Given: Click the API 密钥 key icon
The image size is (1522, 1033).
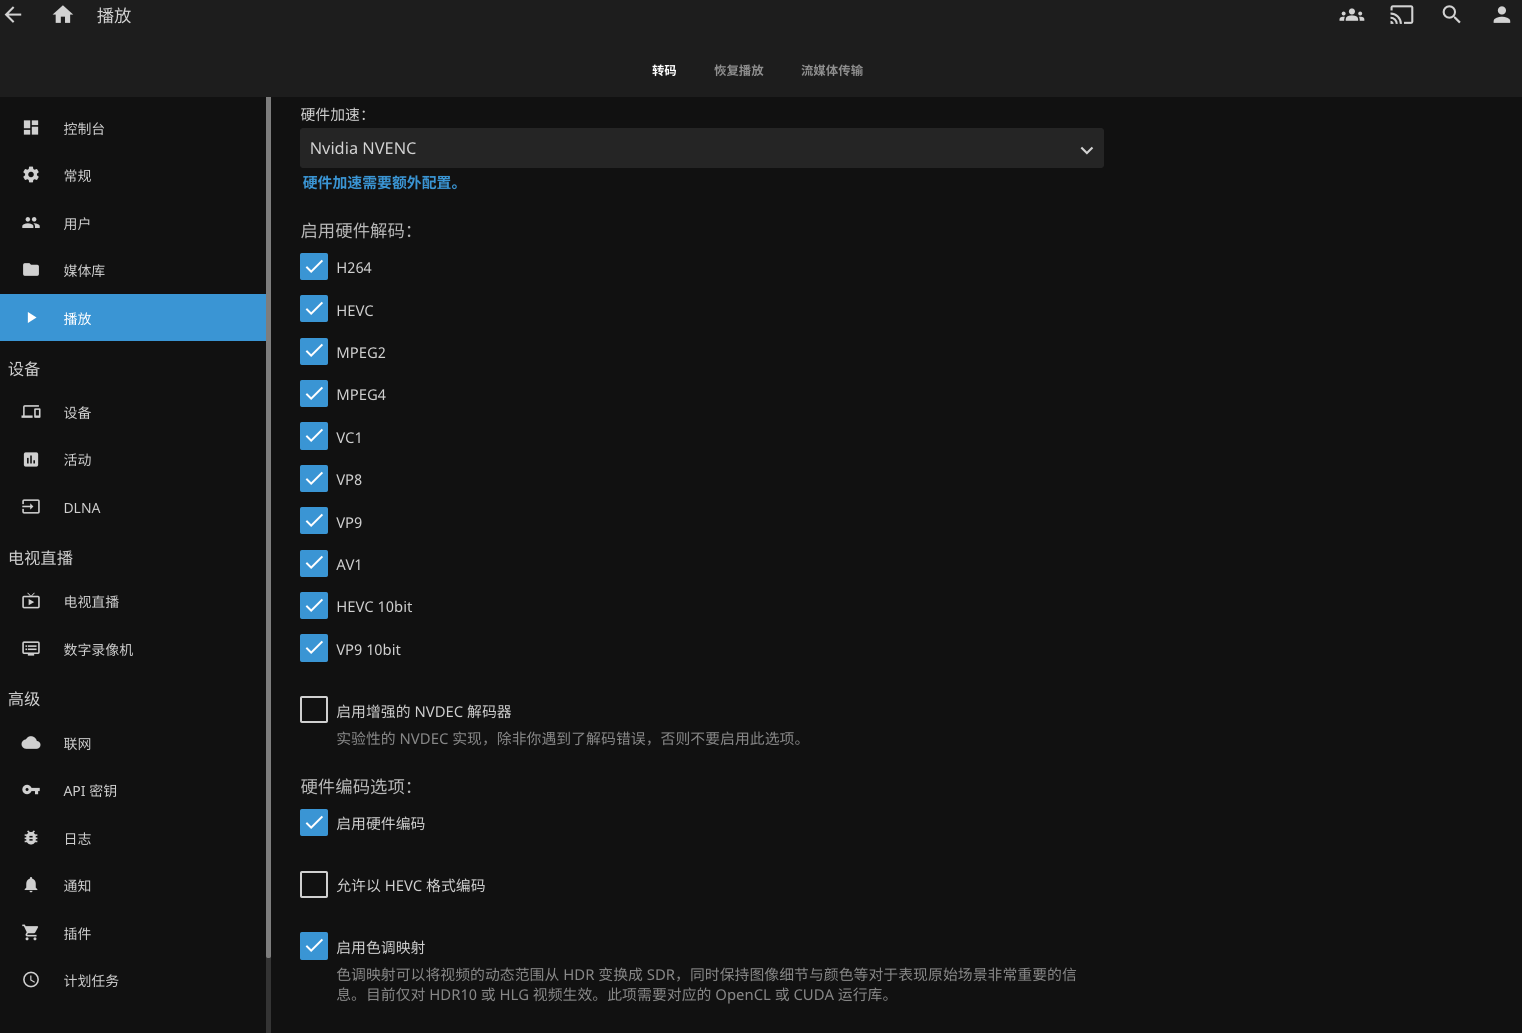Looking at the screenshot, I should click(31, 790).
